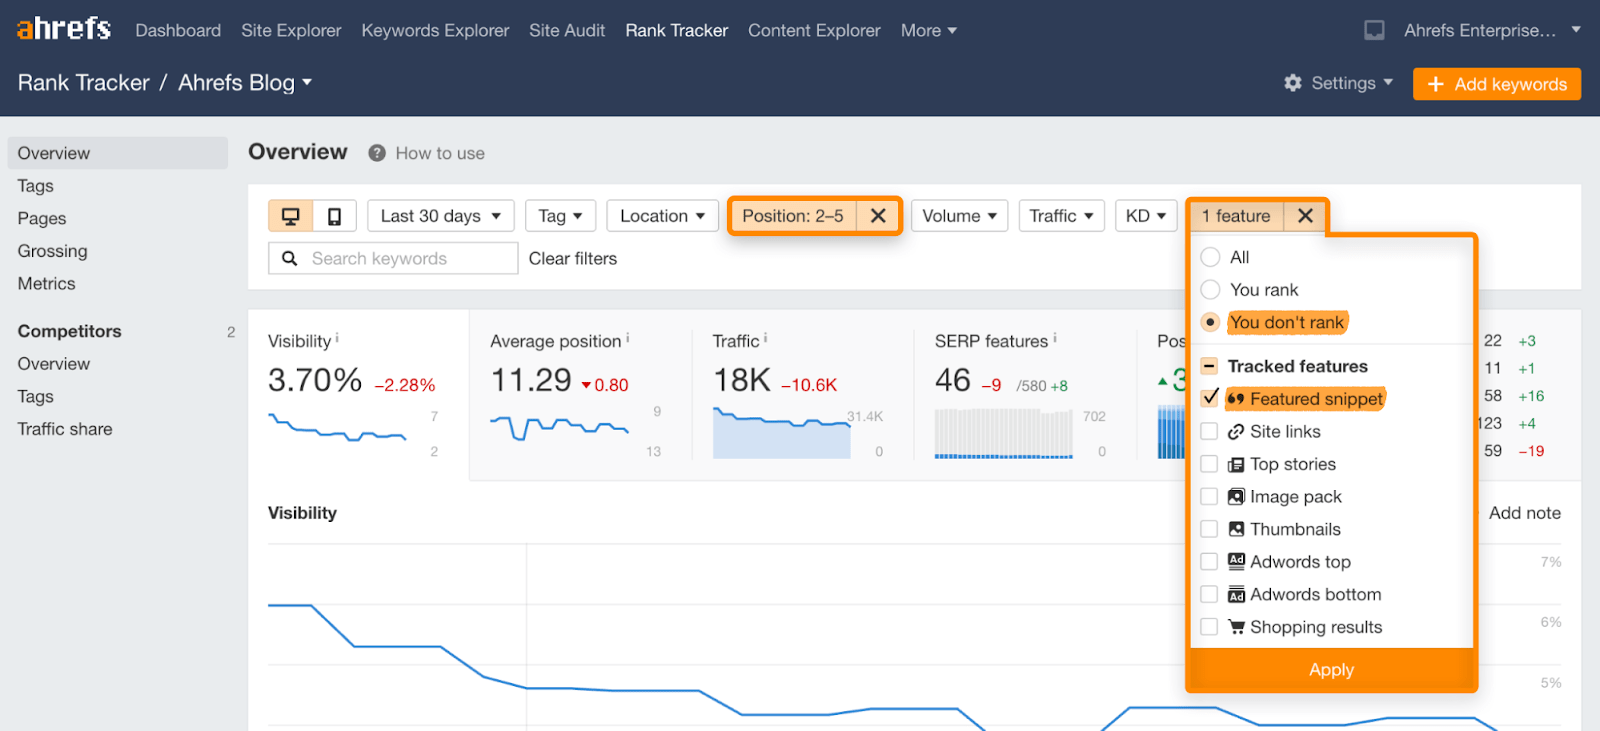
Task: Click the How to use help icon
Action: click(x=377, y=153)
